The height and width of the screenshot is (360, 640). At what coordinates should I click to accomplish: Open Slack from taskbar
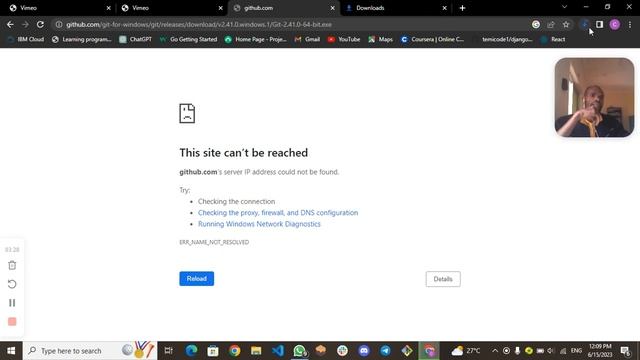click(342, 351)
